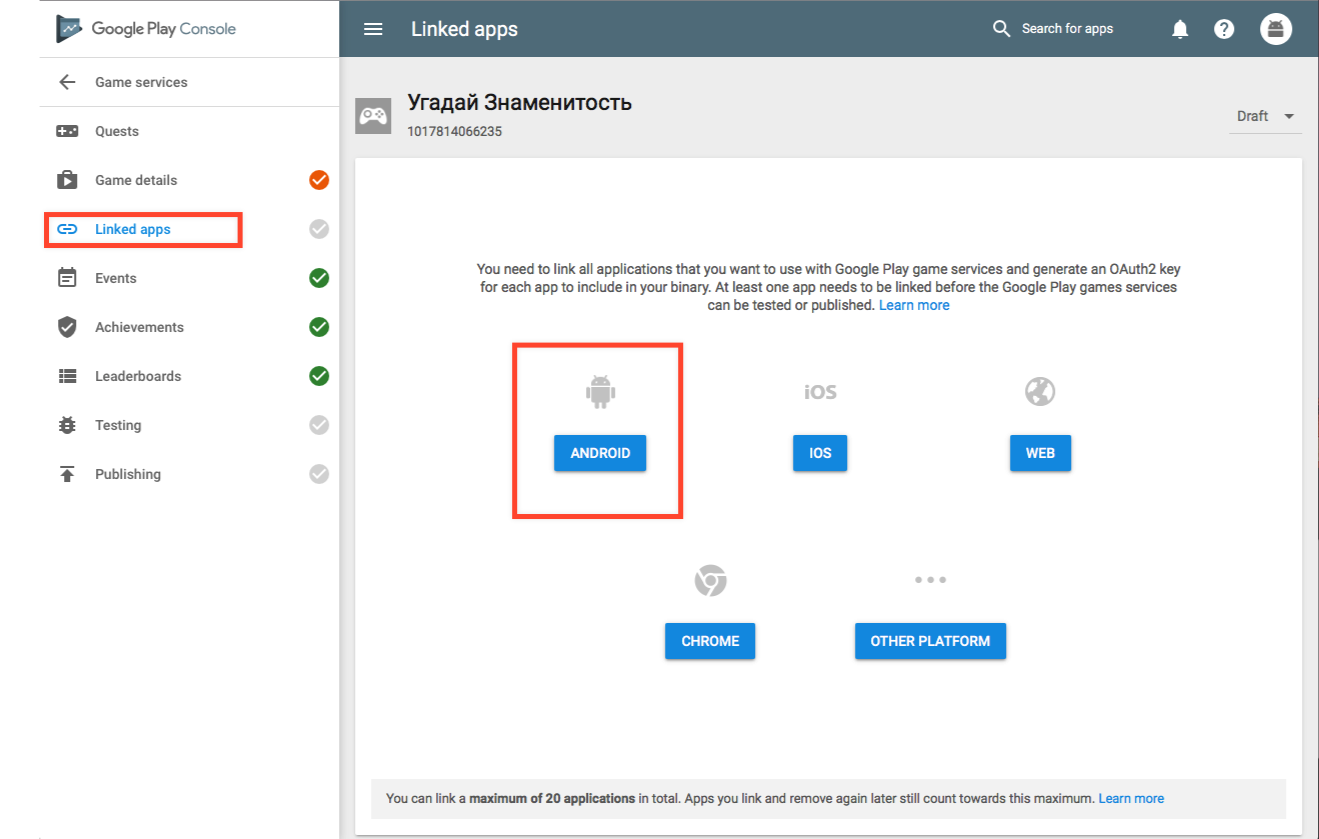
Task: Focus the Search for apps field
Action: [x=1068, y=29]
